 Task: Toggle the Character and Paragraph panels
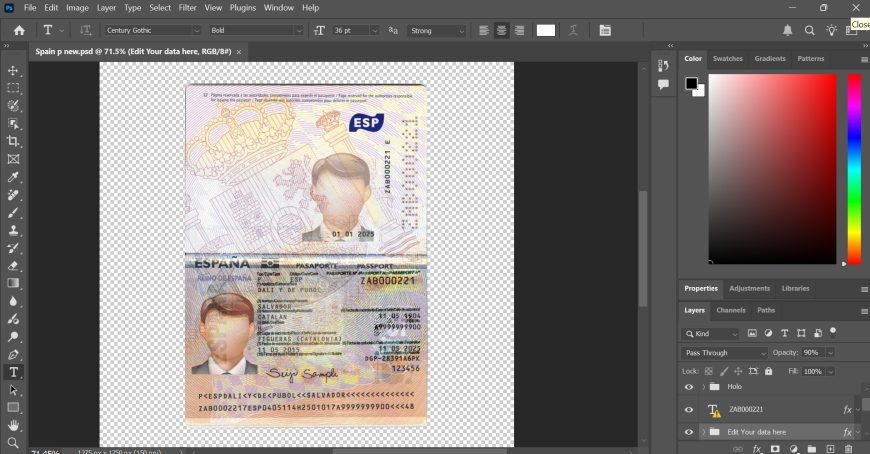coord(605,31)
